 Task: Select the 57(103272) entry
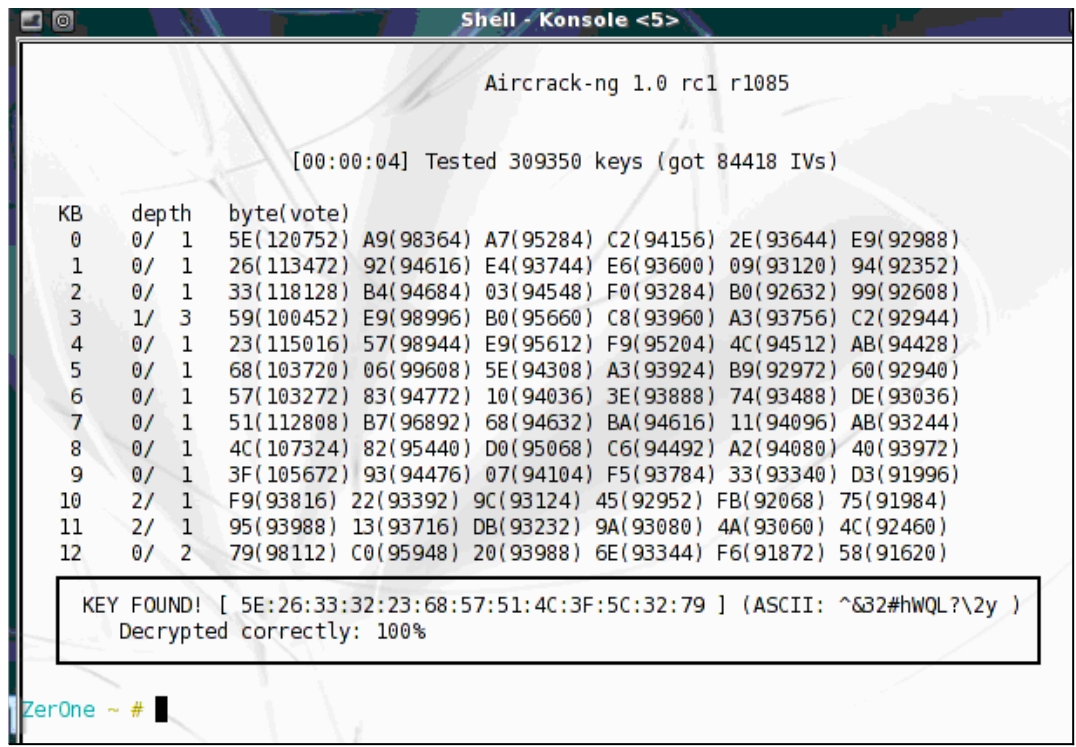pyautogui.click(x=289, y=396)
